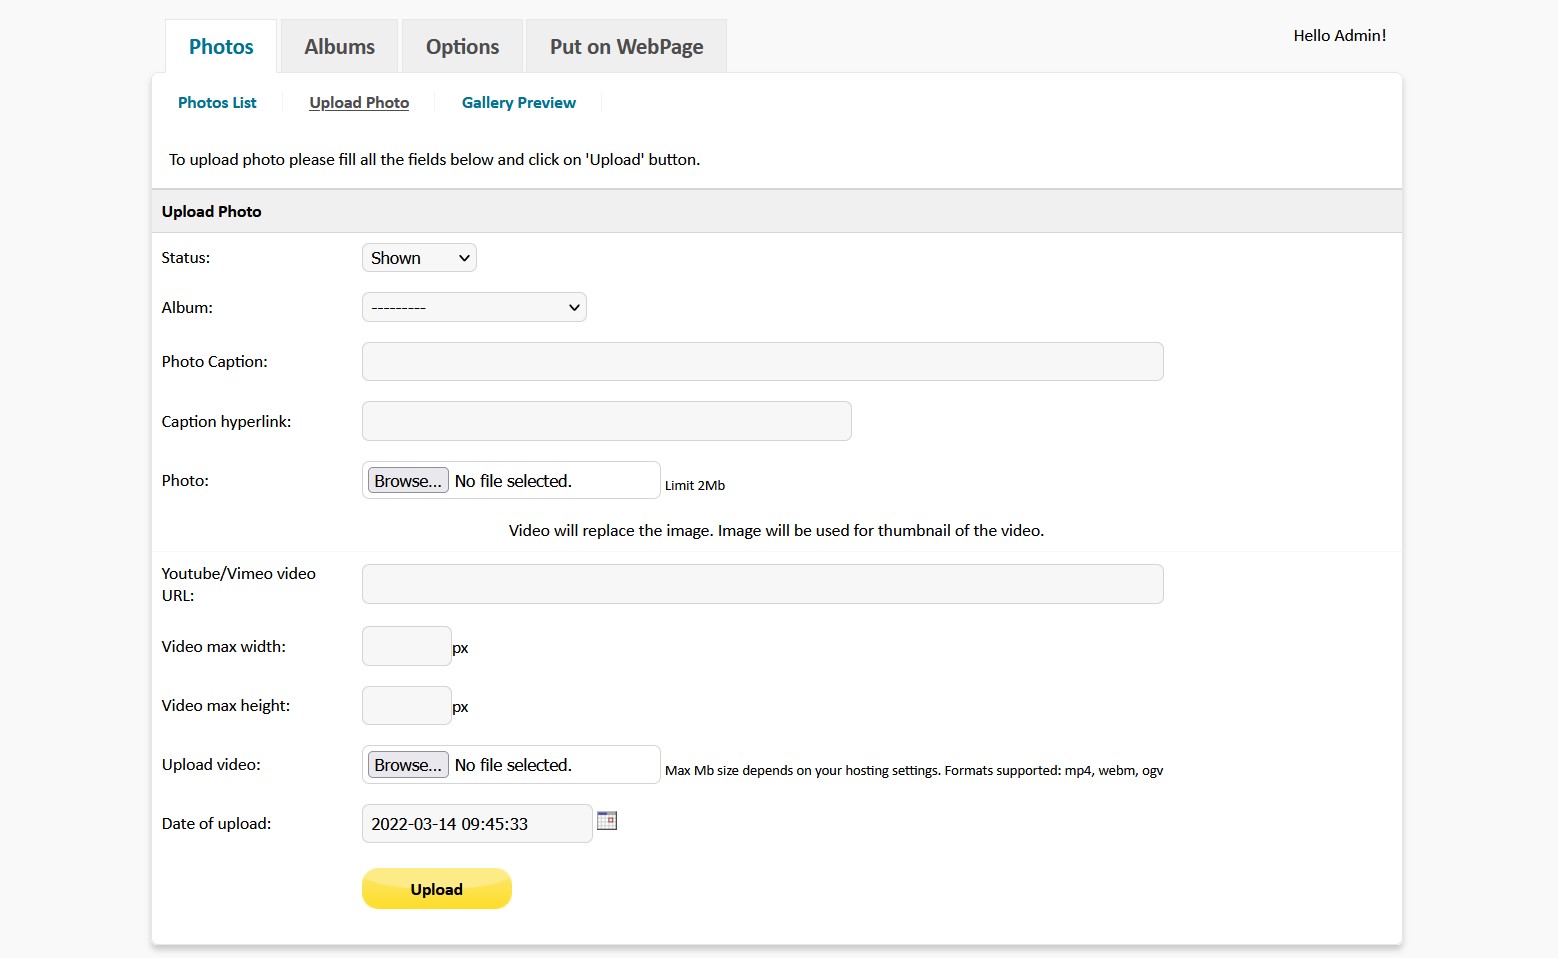Click the Youtube/Vimeo video URL field

point(762,584)
